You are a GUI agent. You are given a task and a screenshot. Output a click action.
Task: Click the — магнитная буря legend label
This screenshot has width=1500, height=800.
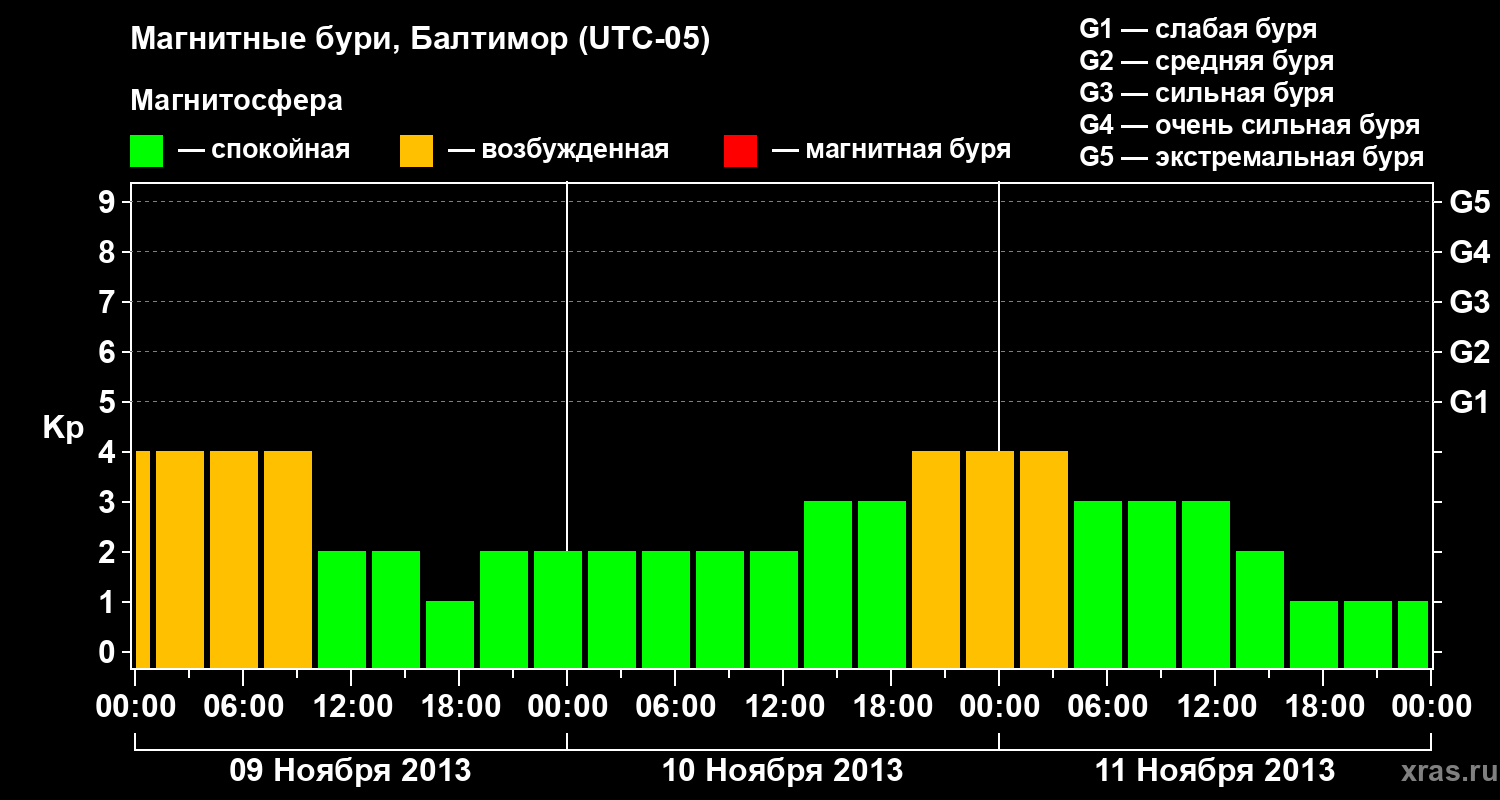tap(891, 151)
